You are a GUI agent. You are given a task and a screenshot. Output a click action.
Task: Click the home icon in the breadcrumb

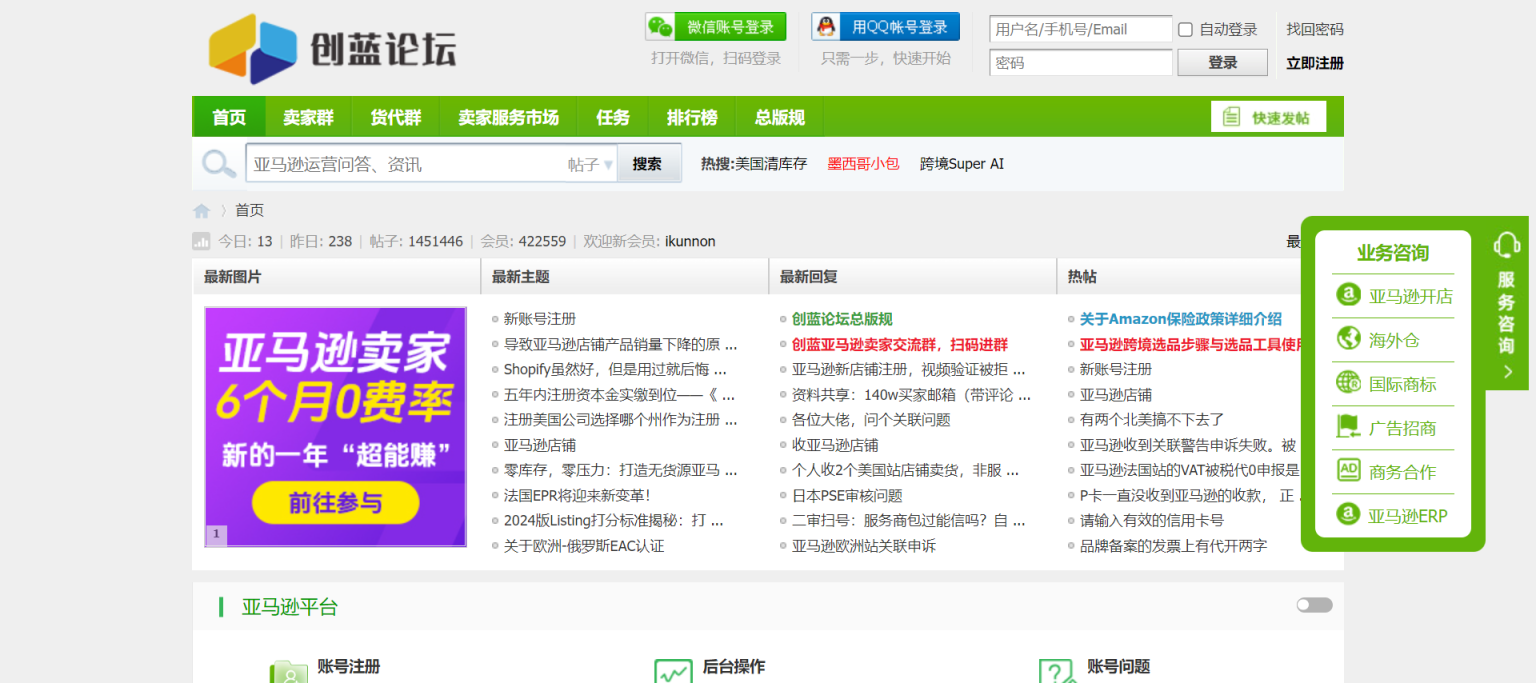[201, 210]
